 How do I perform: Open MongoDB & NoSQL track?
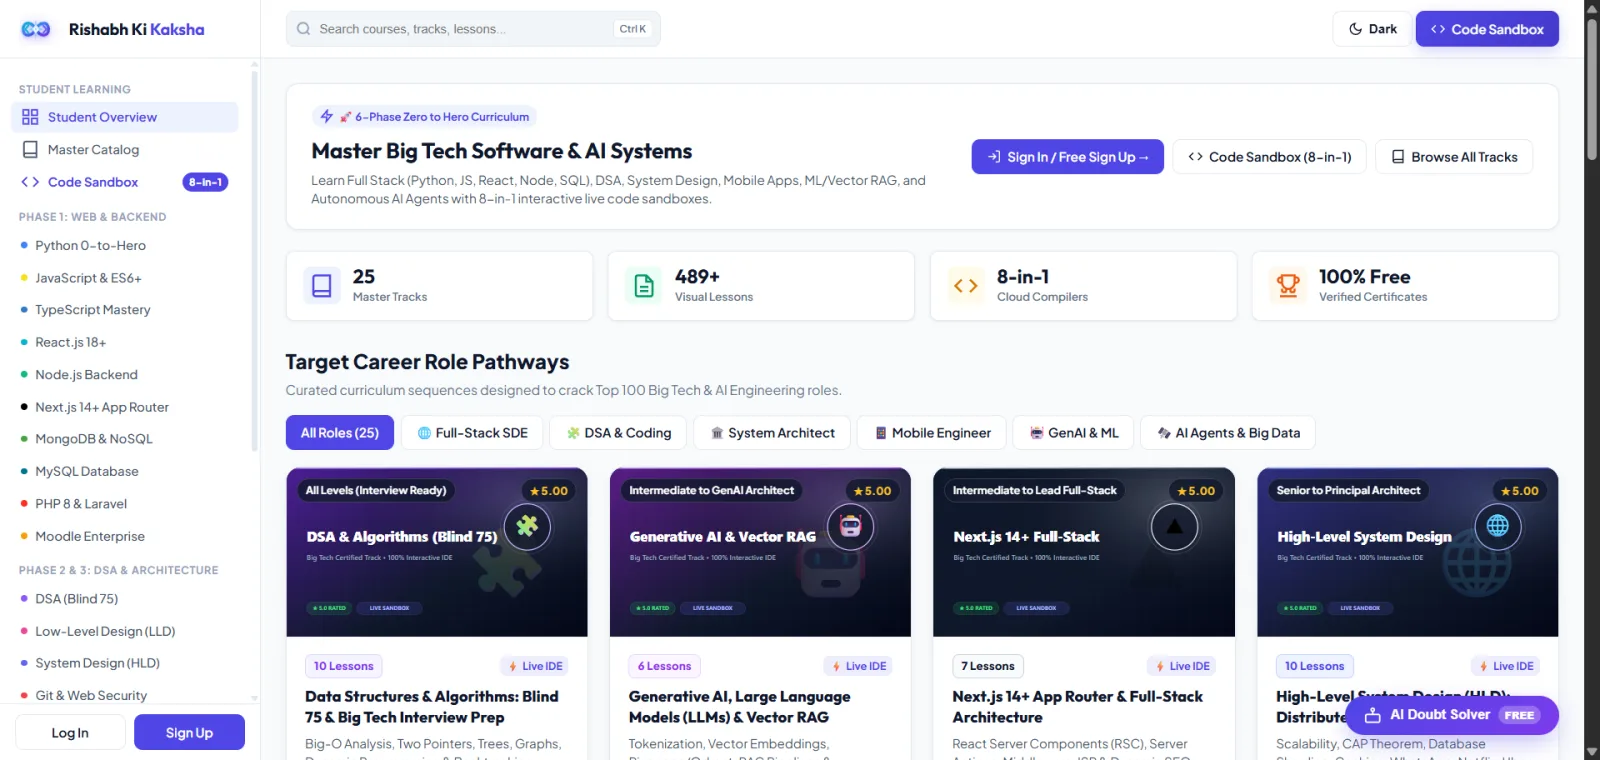click(125, 439)
